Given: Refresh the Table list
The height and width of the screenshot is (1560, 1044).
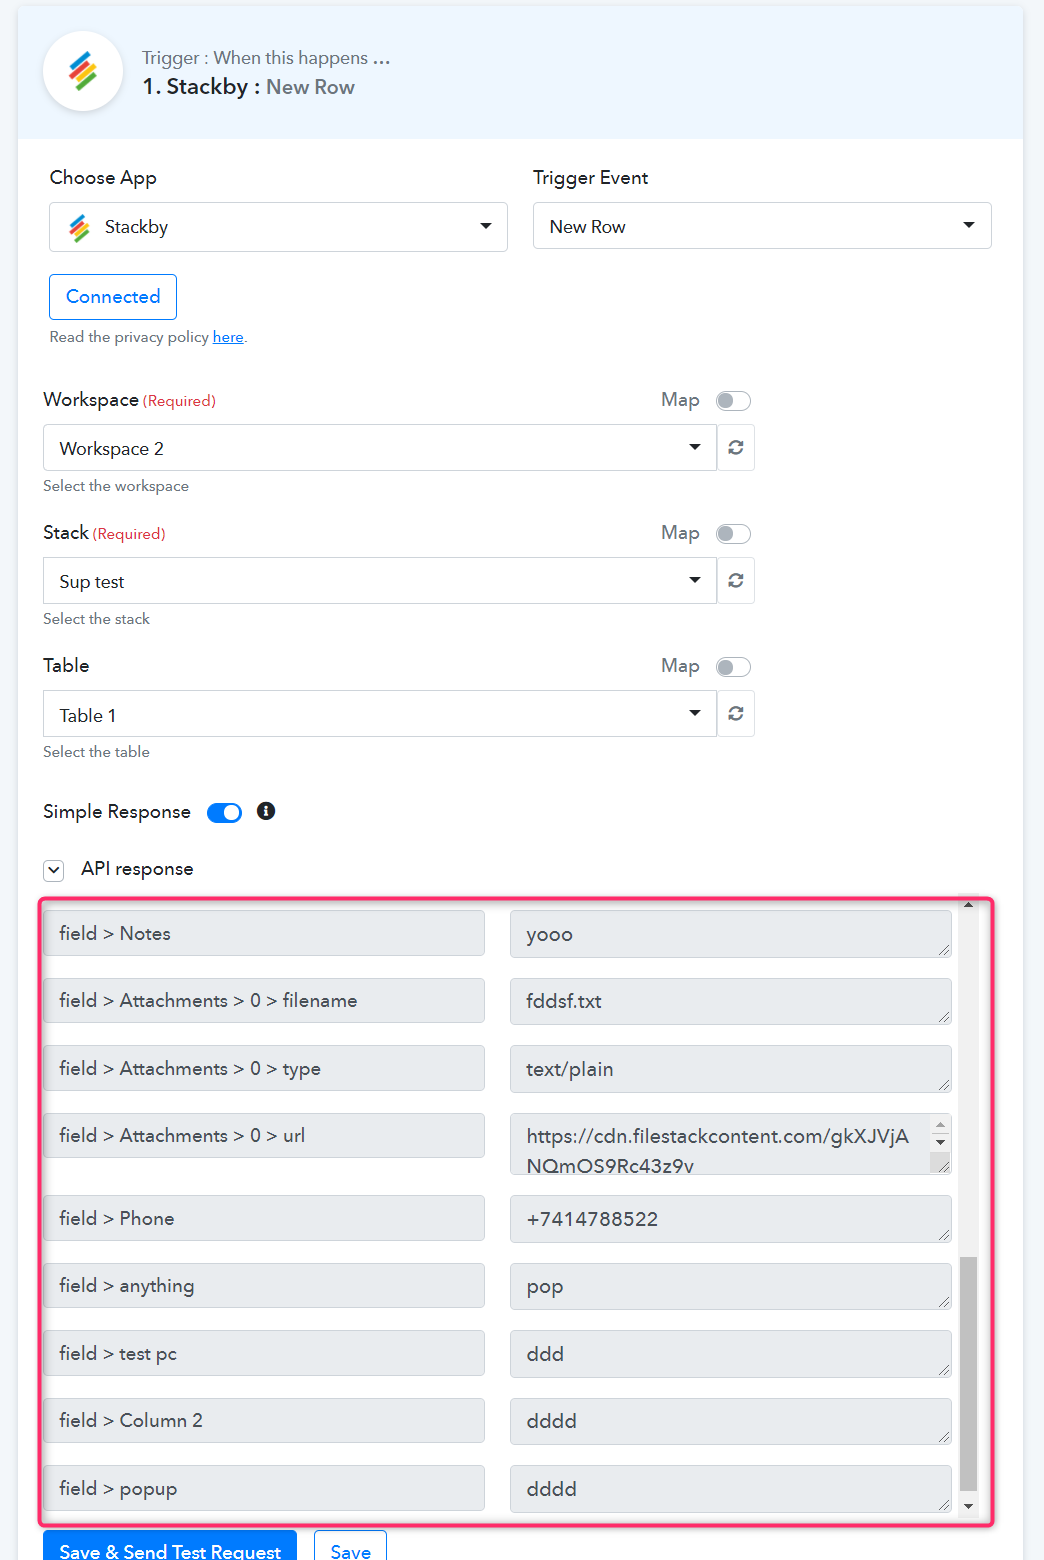Looking at the screenshot, I should click(x=736, y=713).
